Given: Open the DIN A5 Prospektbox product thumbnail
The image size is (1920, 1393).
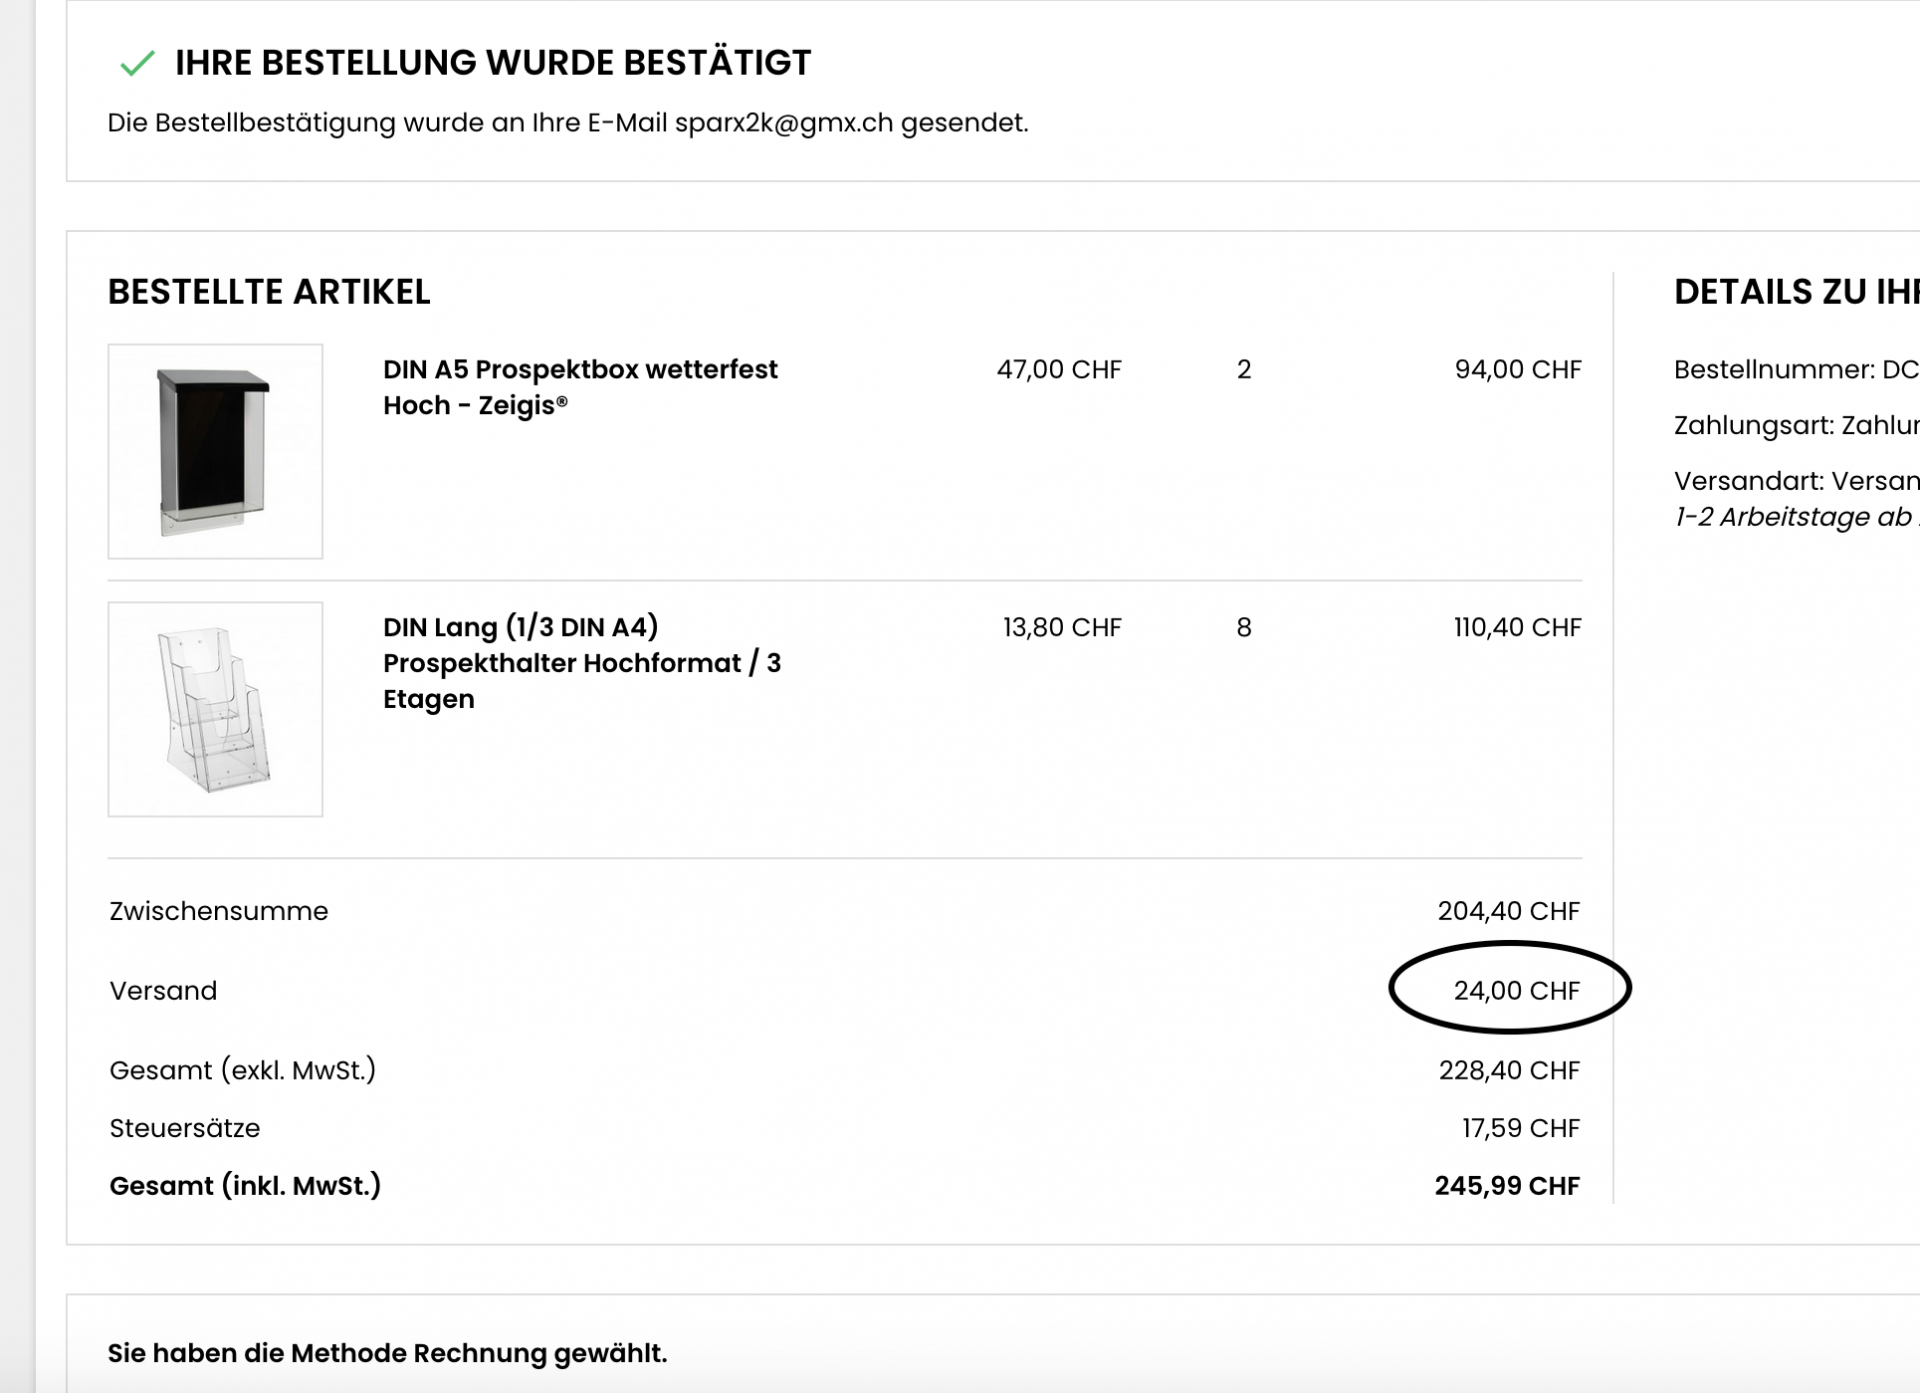Looking at the screenshot, I should click(215, 451).
